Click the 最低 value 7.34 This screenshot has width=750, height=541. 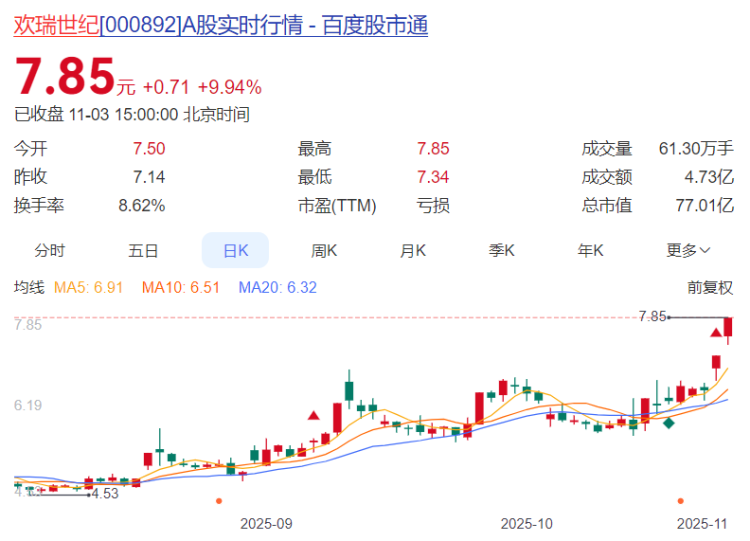tap(433, 177)
